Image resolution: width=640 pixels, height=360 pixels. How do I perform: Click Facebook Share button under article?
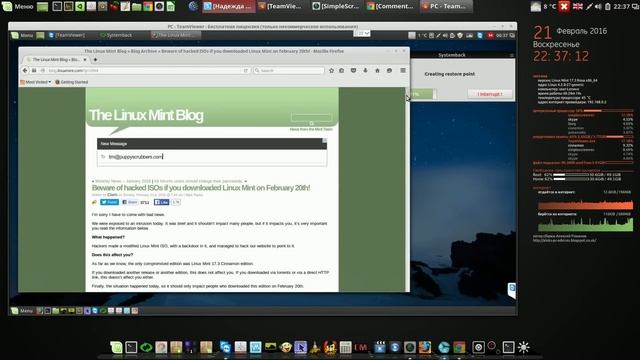pyautogui.click(x=130, y=202)
